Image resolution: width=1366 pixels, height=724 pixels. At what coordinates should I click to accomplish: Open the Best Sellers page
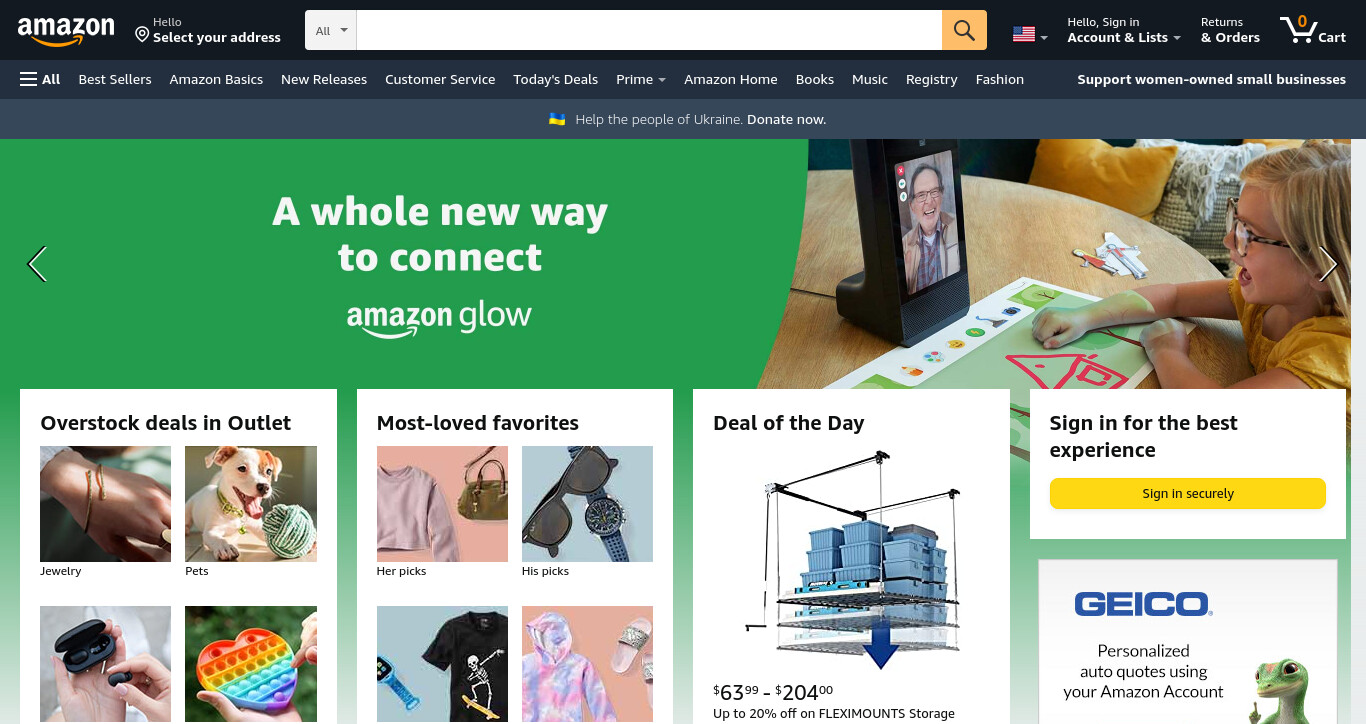click(115, 79)
